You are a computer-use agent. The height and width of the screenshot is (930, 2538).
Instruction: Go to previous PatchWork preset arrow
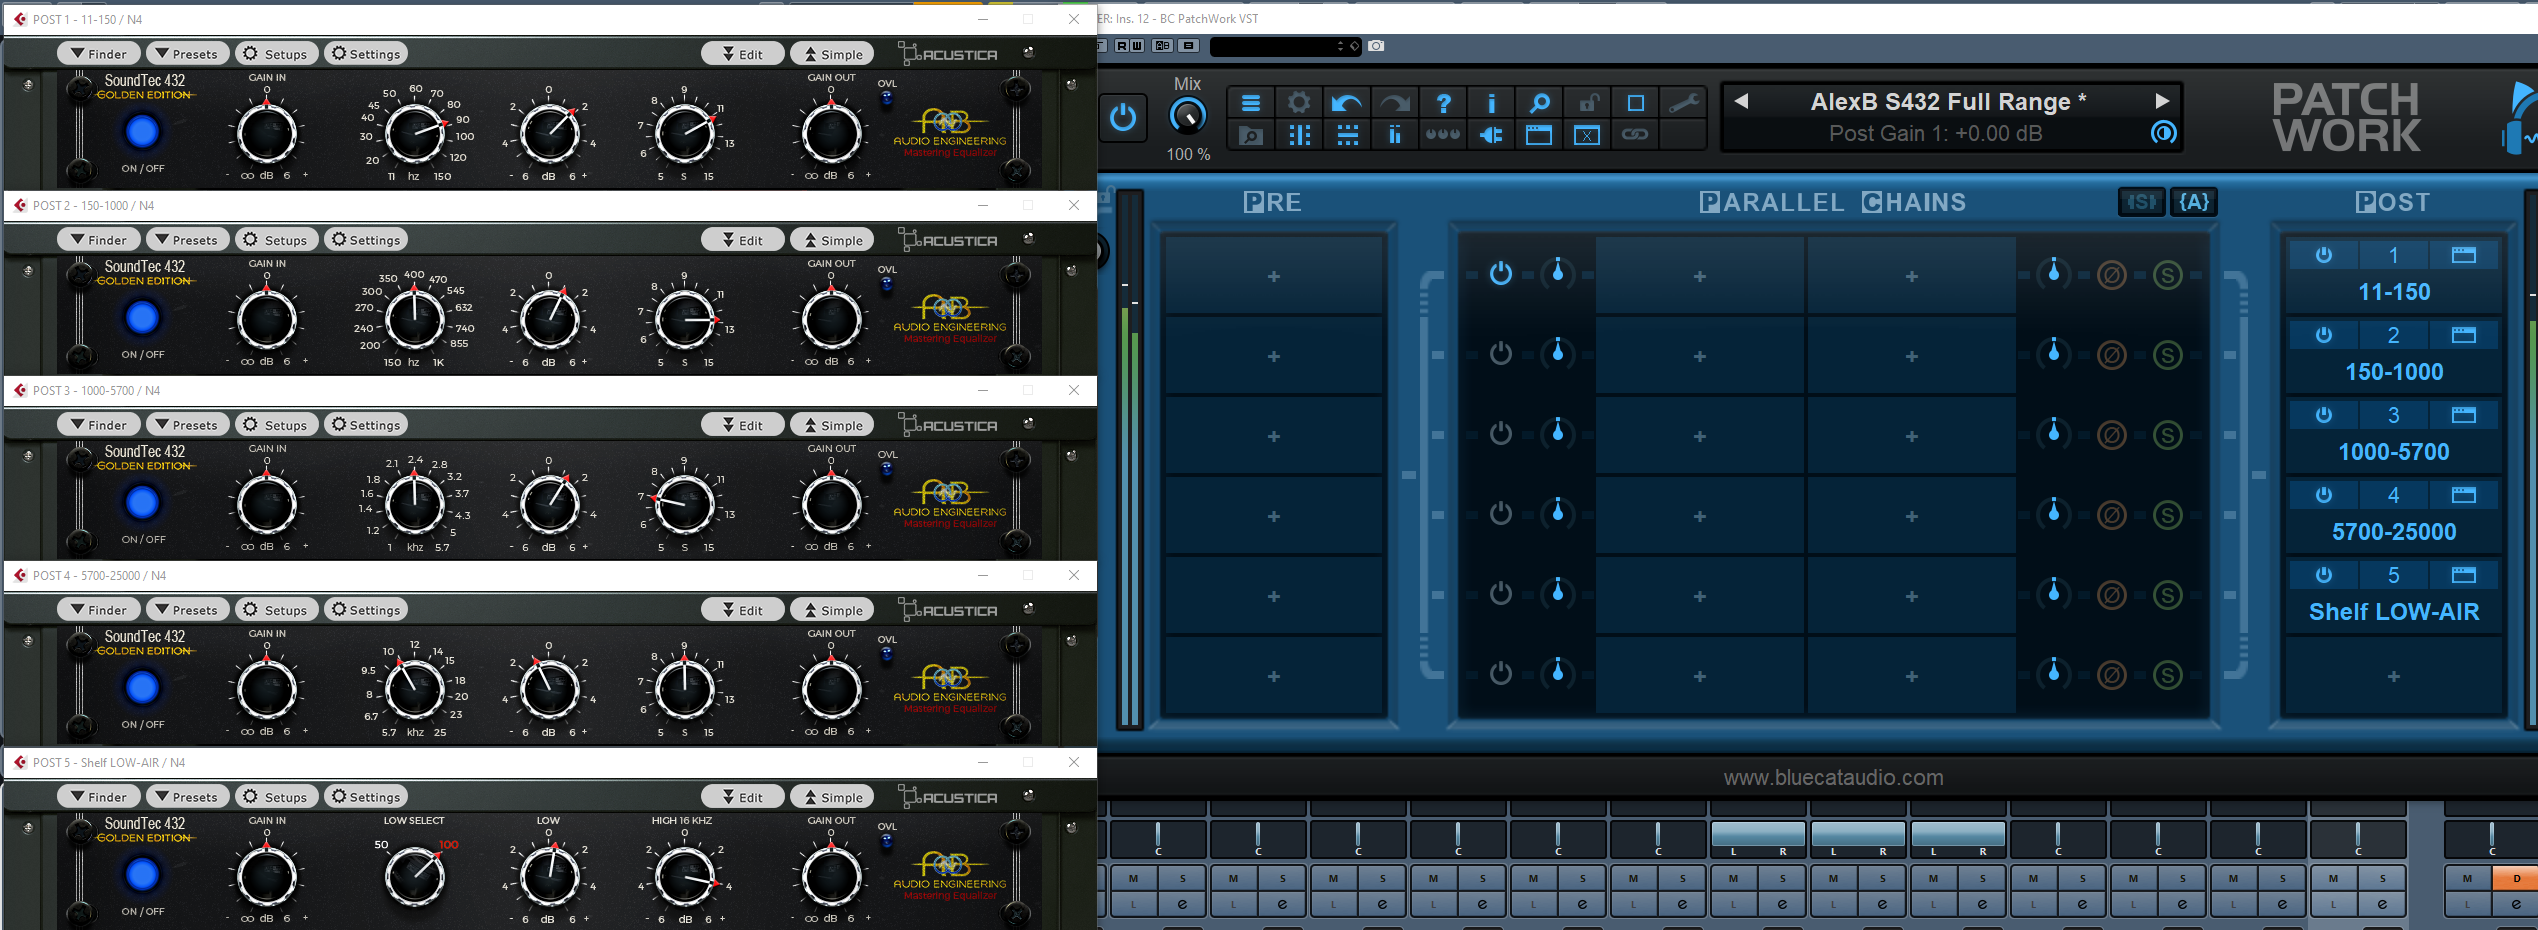1741,101
